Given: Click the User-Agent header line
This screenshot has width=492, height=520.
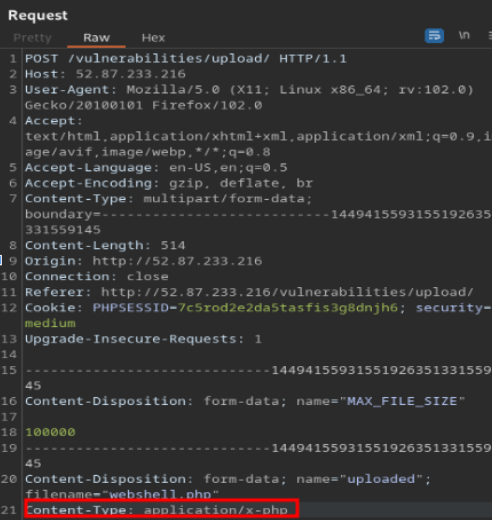Looking at the screenshot, I should [x=249, y=90].
